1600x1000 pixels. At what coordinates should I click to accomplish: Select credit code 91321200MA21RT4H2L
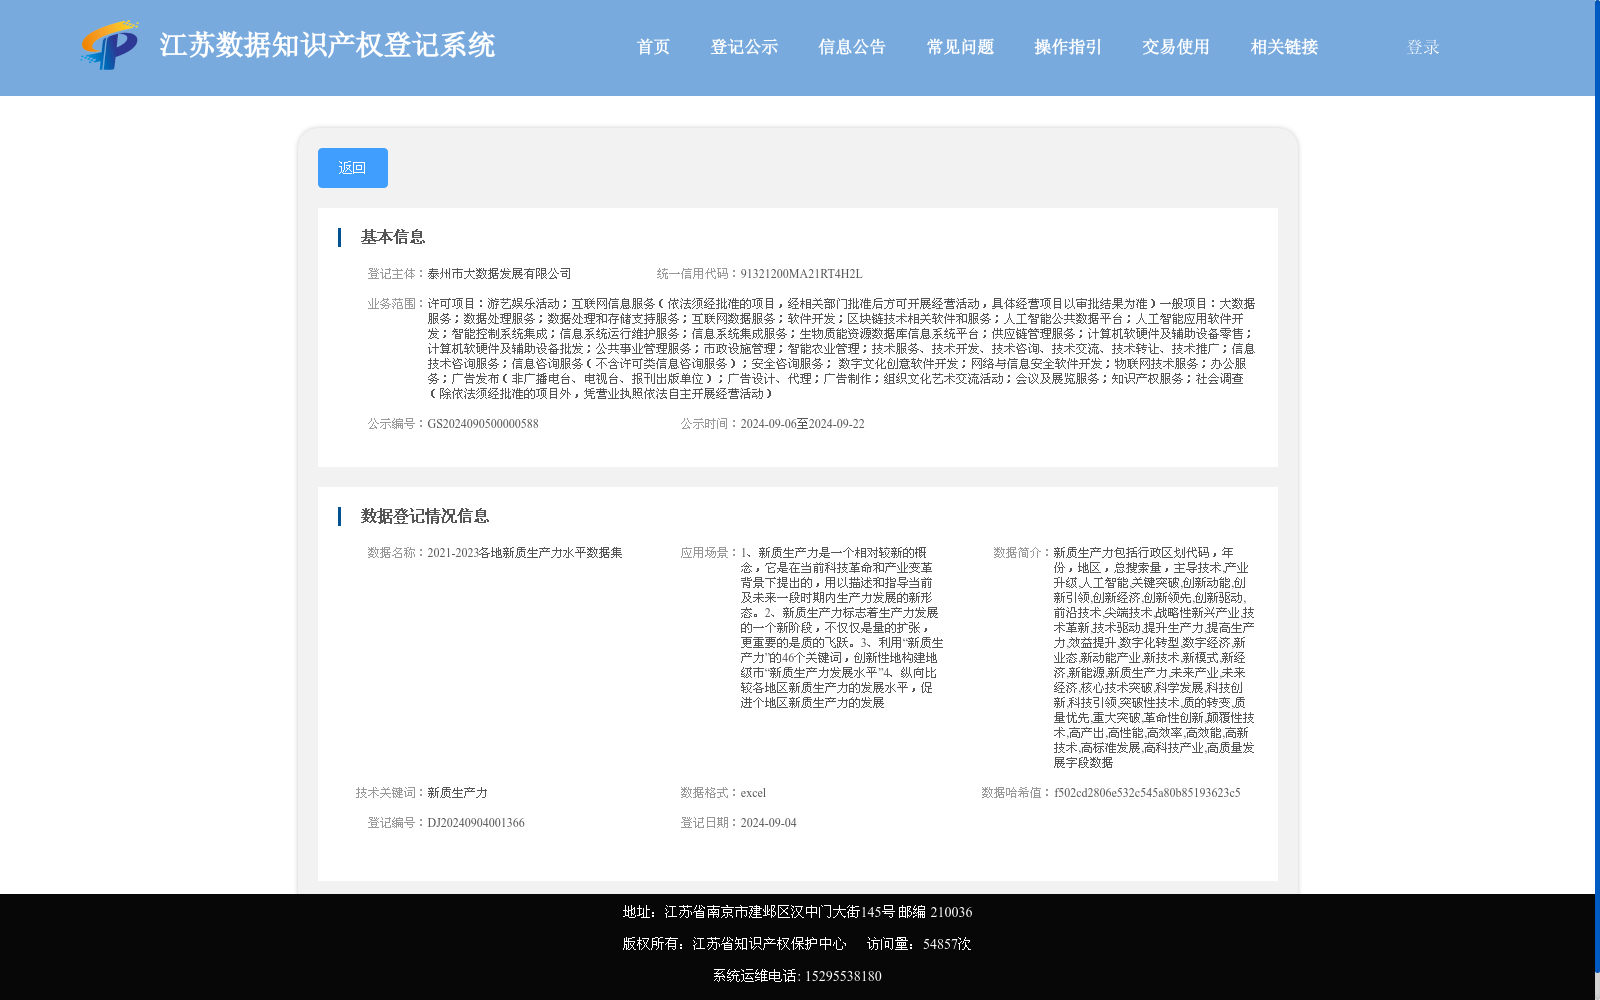click(x=801, y=274)
